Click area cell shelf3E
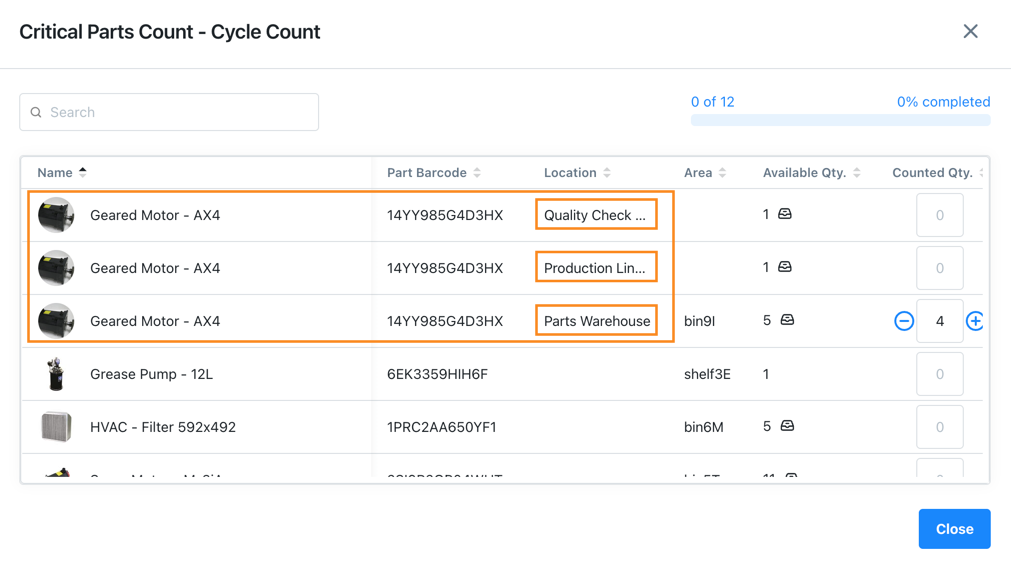 (x=707, y=374)
